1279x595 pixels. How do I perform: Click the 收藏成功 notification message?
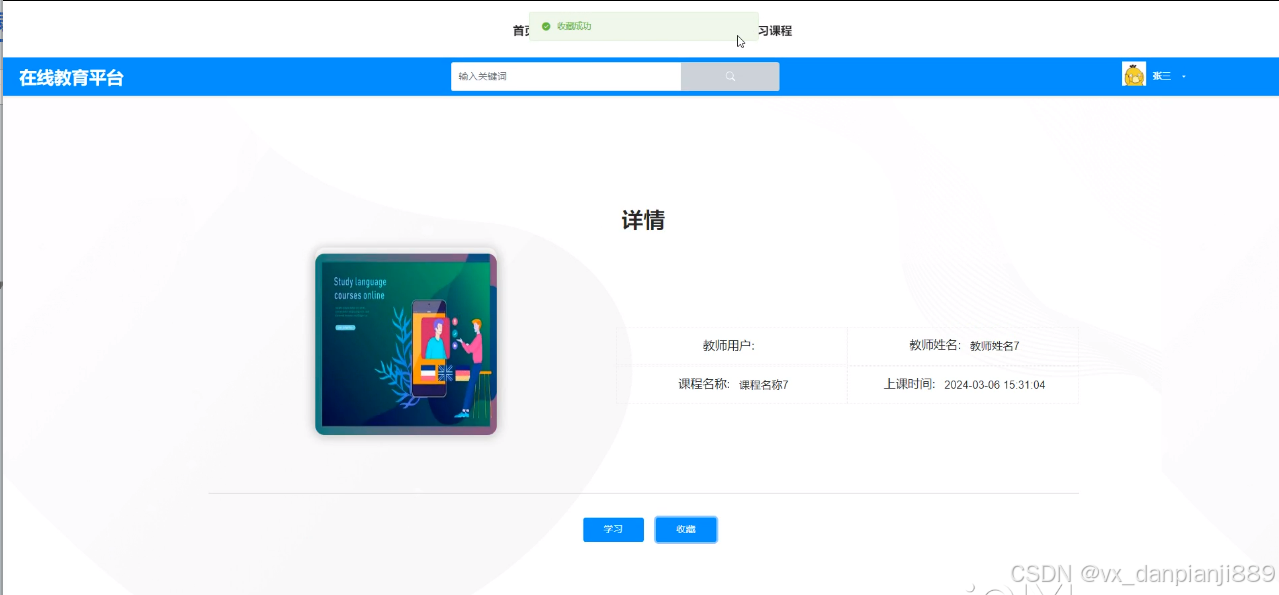pyautogui.click(x=644, y=27)
